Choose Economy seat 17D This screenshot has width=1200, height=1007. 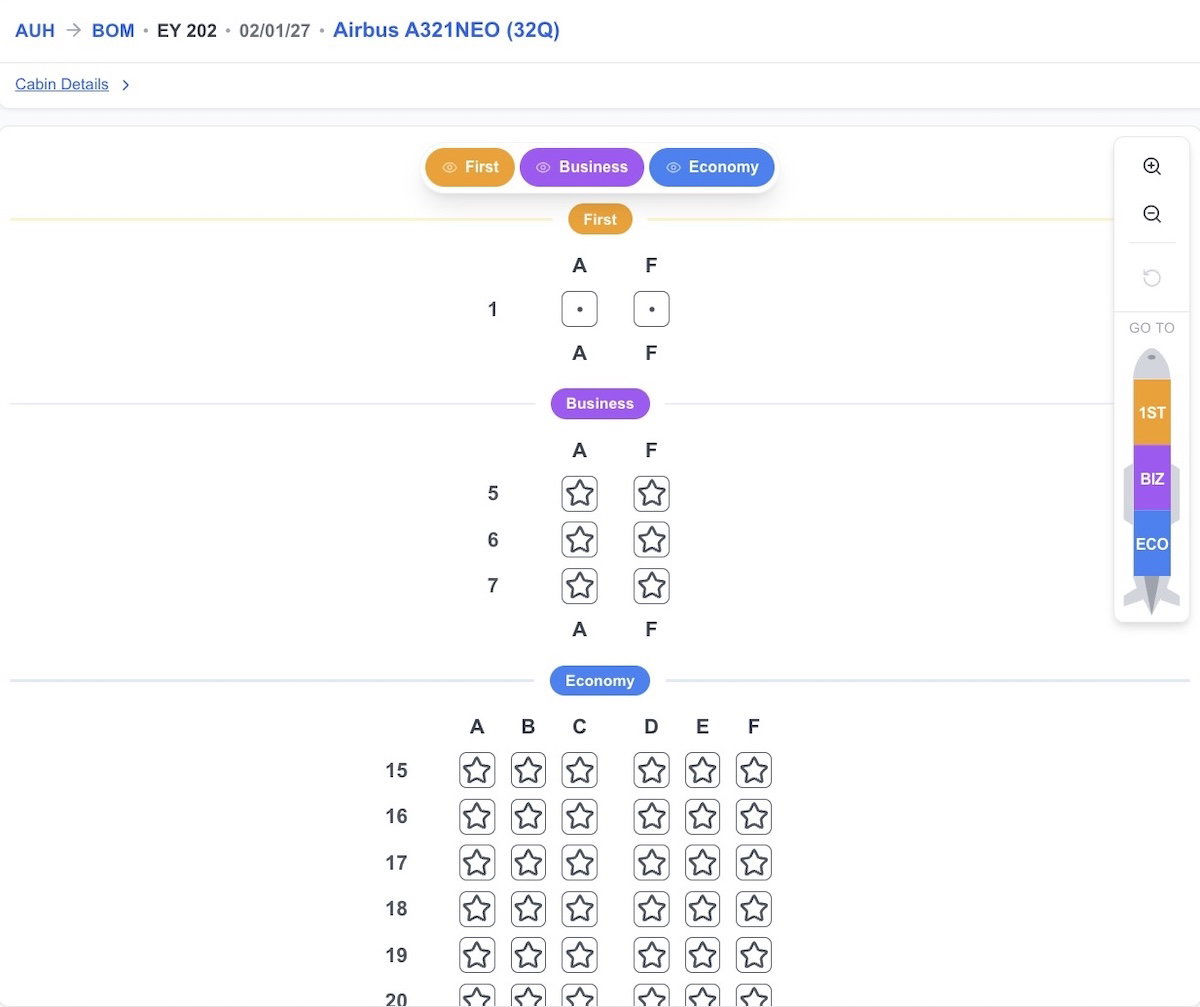[651, 862]
